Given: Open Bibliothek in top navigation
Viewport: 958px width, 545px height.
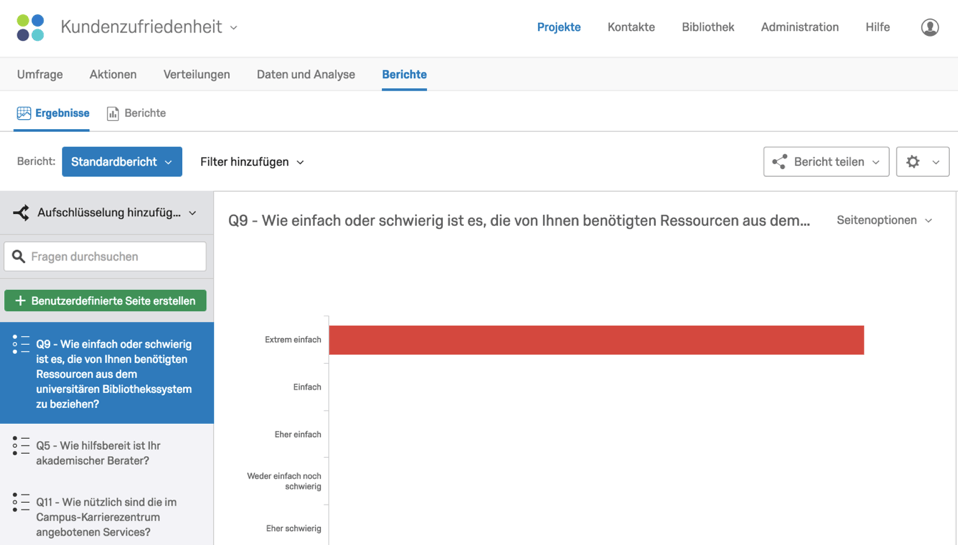Looking at the screenshot, I should click(708, 27).
